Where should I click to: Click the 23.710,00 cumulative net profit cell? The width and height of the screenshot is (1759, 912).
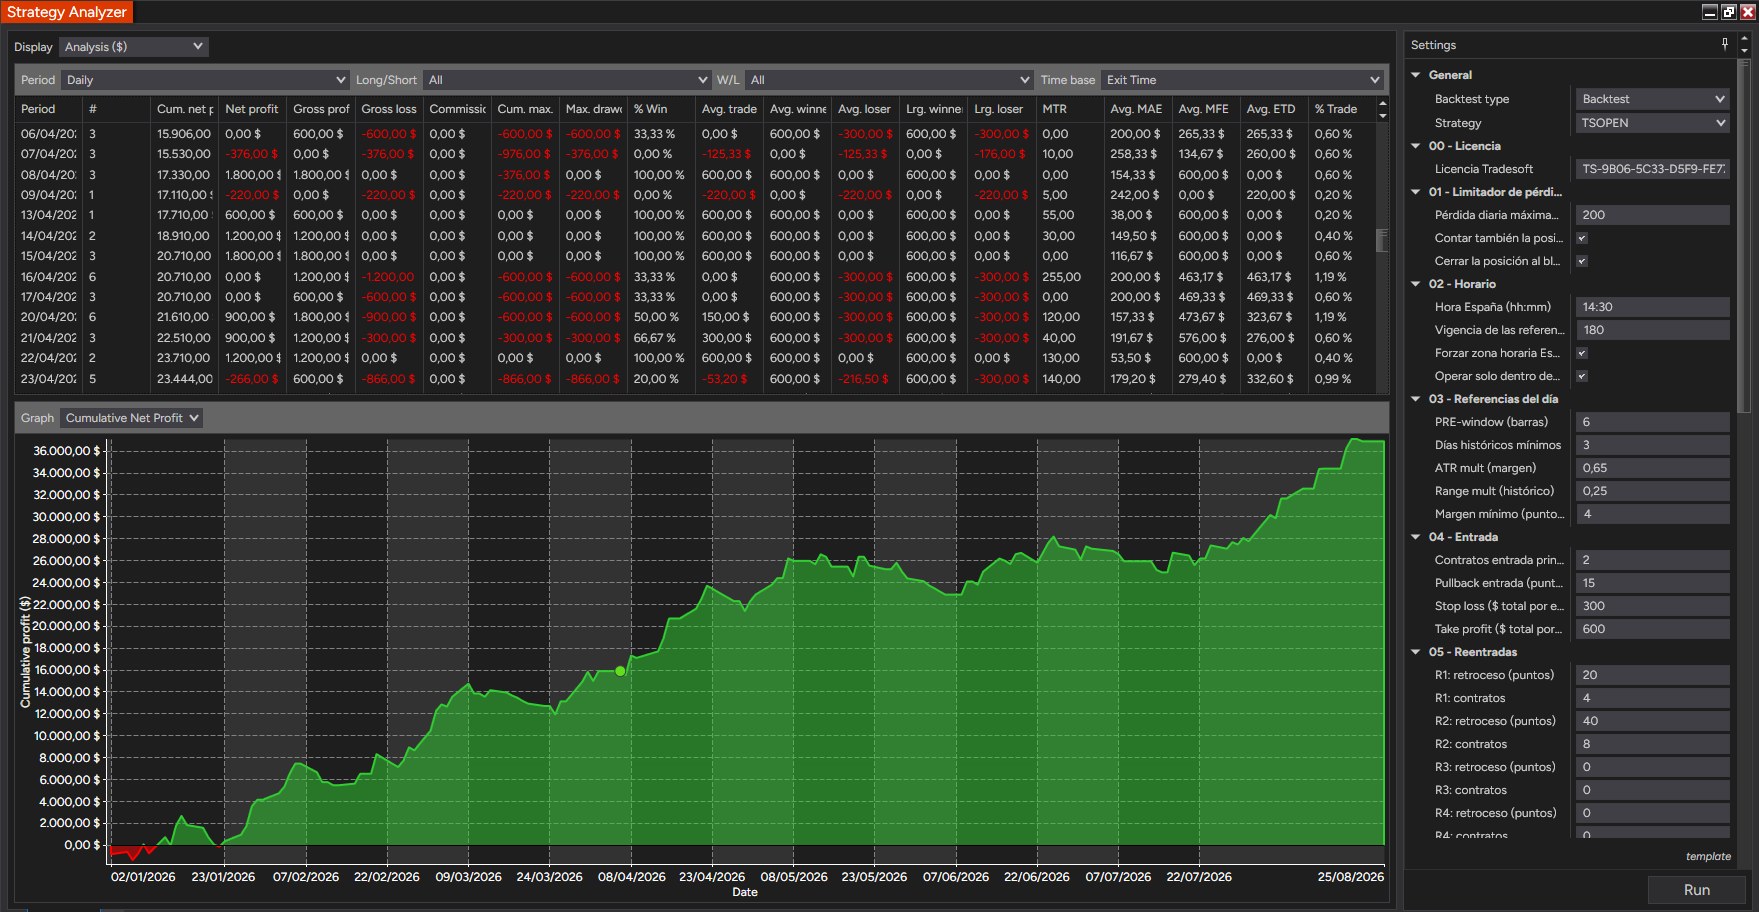tap(184, 358)
